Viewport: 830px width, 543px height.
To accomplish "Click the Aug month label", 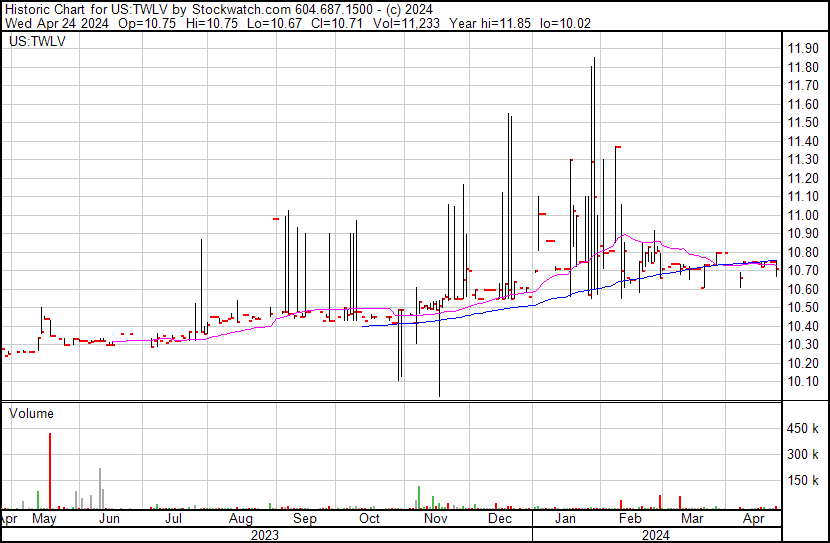I will tap(240, 519).
